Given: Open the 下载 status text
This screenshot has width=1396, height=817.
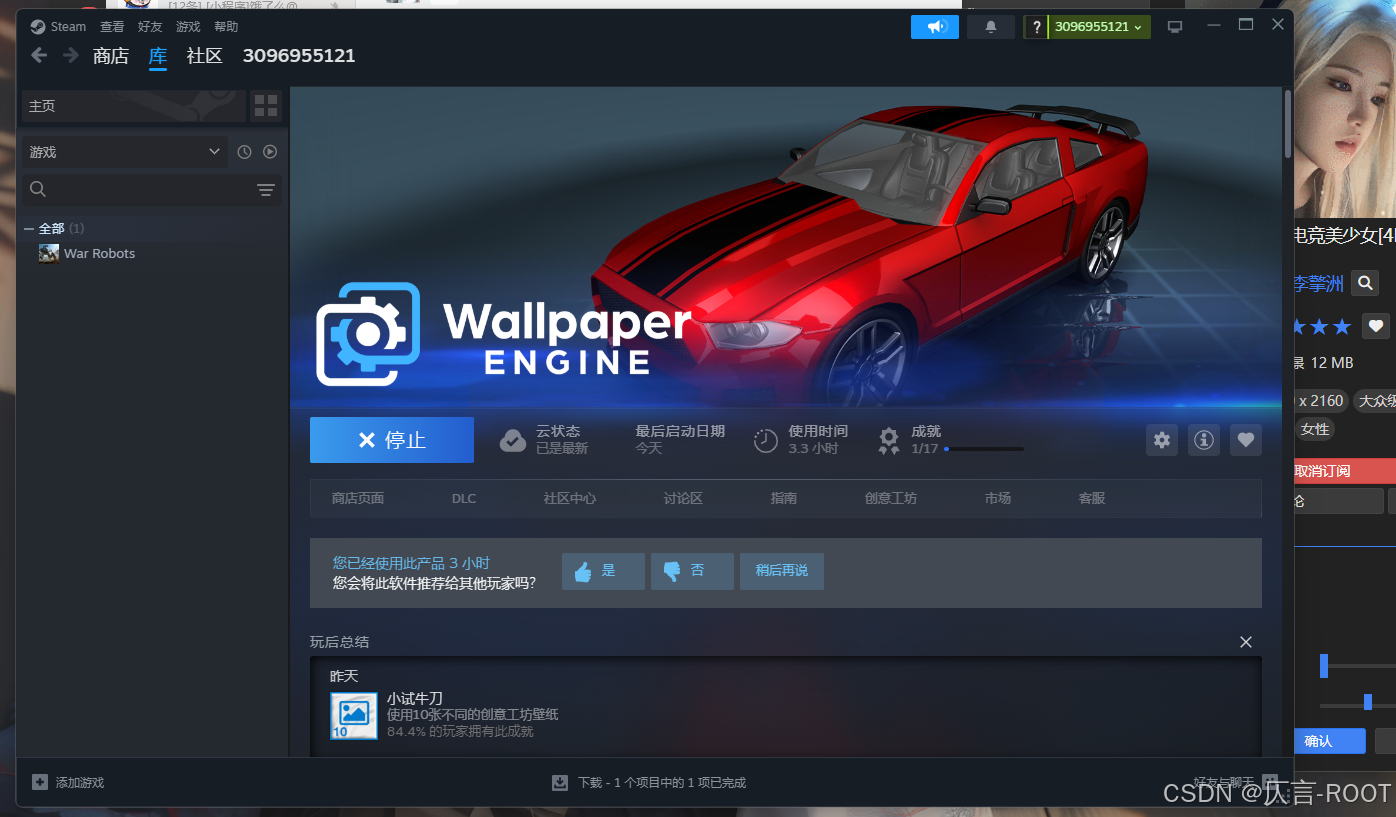Looking at the screenshot, I should point(662,783).
